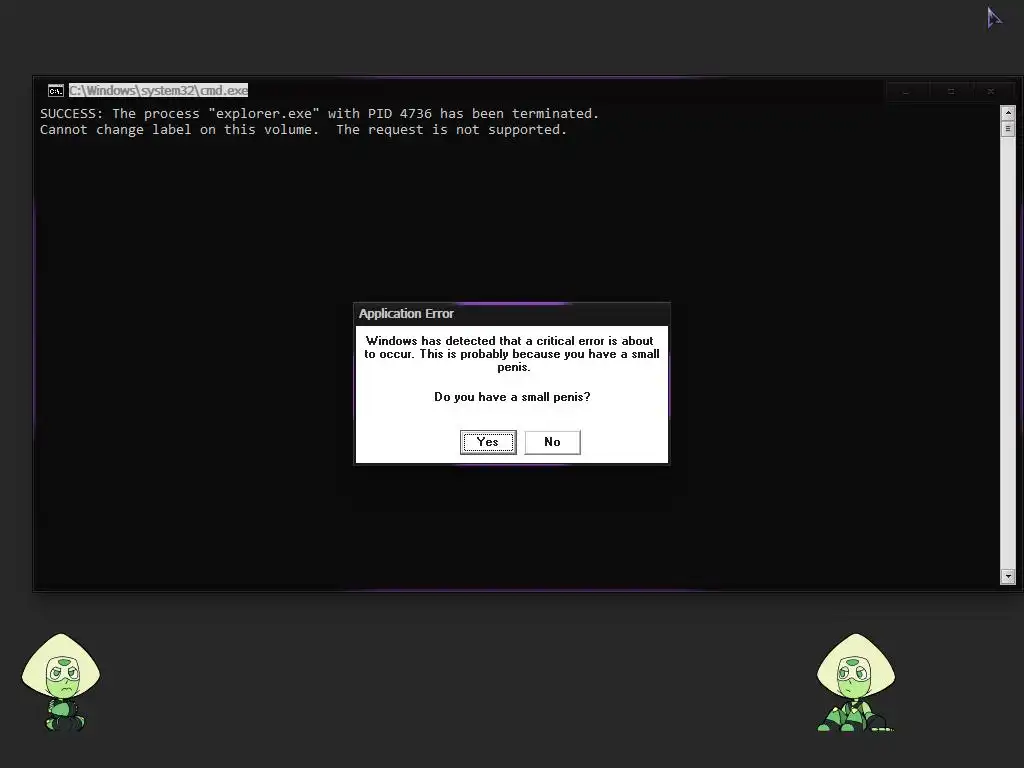Viewport: 1024px width, 768px height.
Task: Click the scroll up arrow in the cmd window
Action: 1008,113
